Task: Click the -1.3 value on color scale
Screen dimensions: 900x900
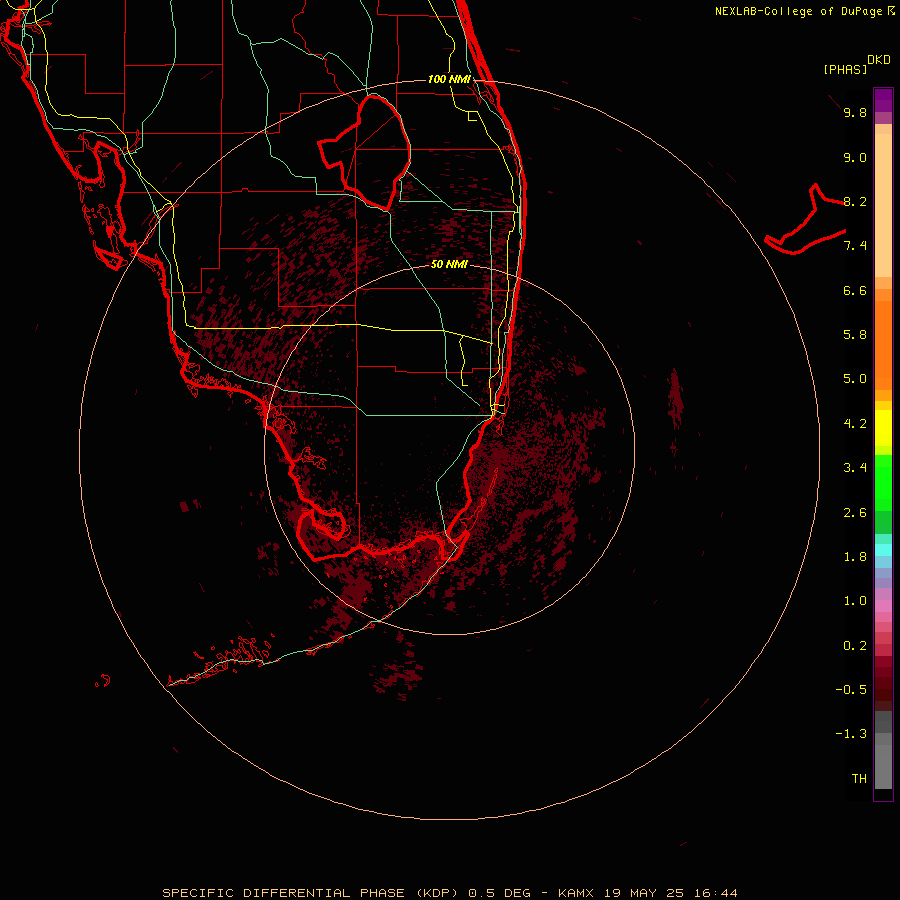Action: (x=851, y=734)
